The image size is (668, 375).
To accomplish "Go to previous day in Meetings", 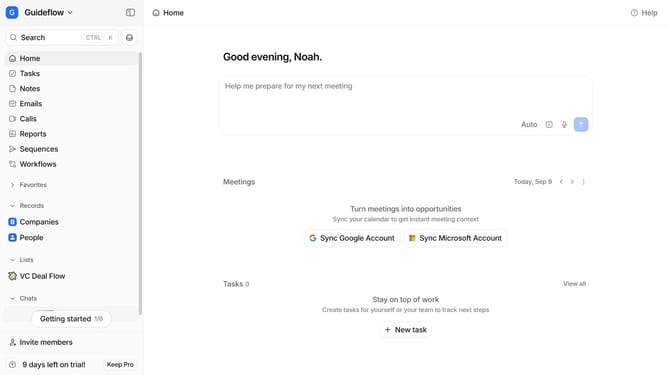I will [561, 182].
